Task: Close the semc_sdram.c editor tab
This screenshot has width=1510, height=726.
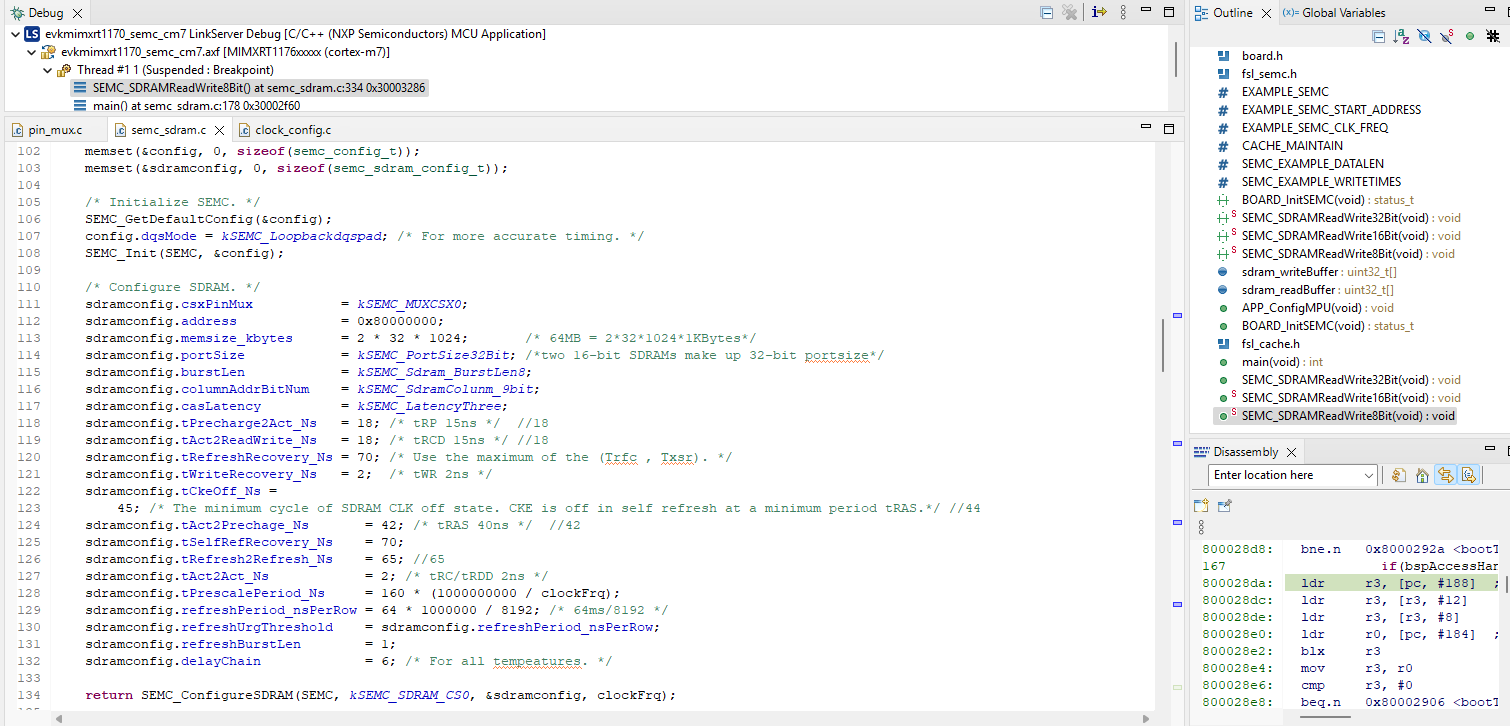Action: coord(219,130)
